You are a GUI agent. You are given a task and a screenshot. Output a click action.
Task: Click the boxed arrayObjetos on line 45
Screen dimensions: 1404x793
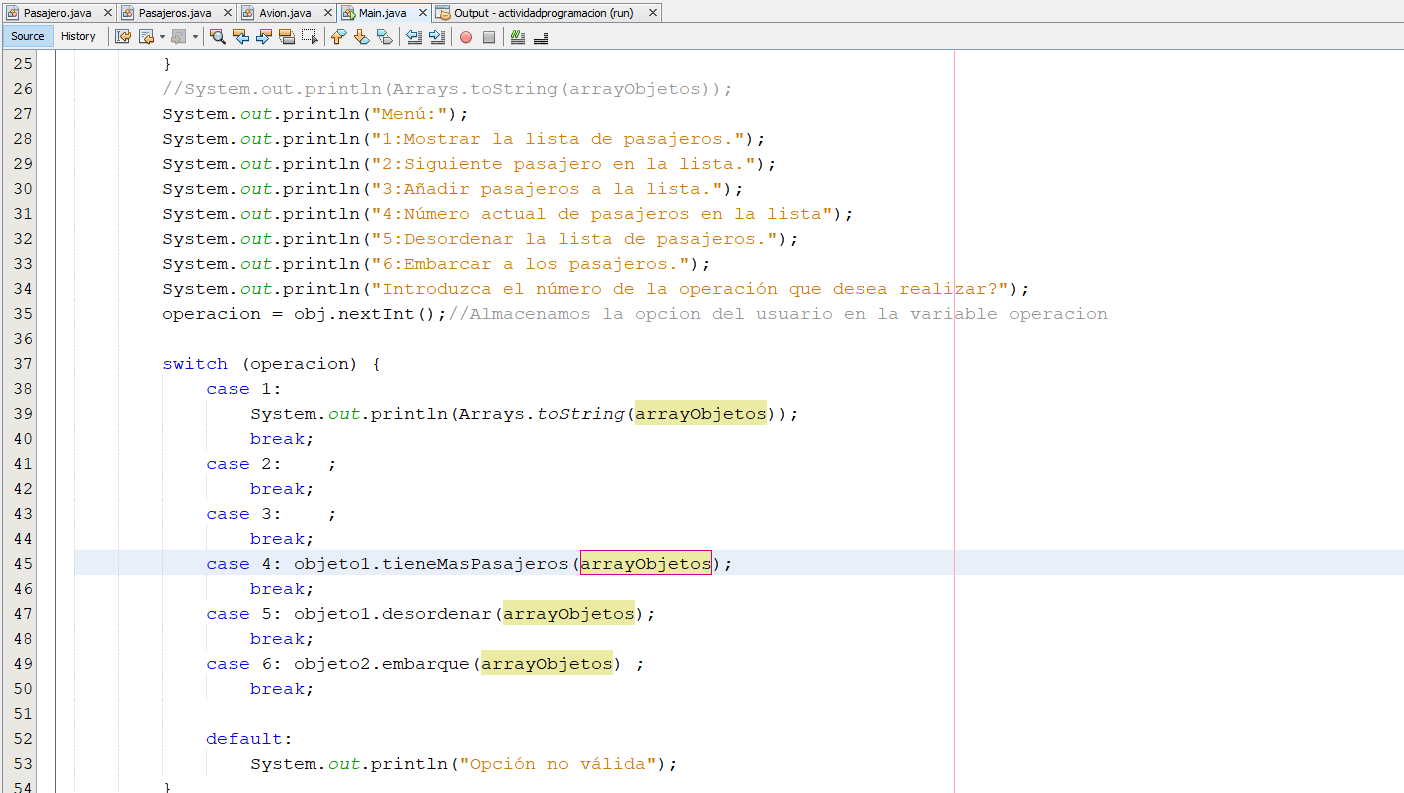pyautogui.click(x=646, y=564)
